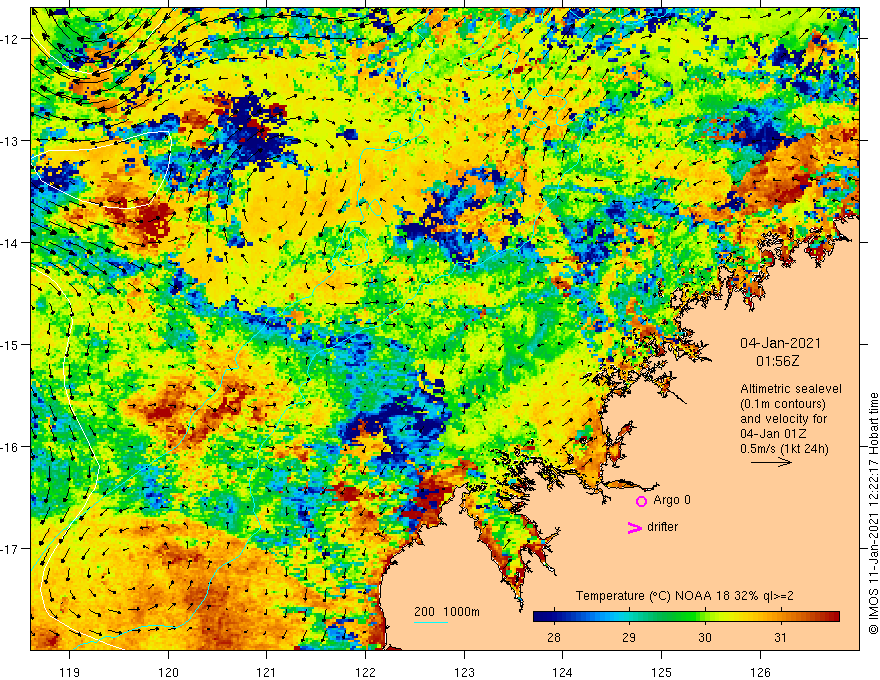Click the longitude axis label 122
The image size is (880, 680).
pyautogui.click(x=365, y=672)
